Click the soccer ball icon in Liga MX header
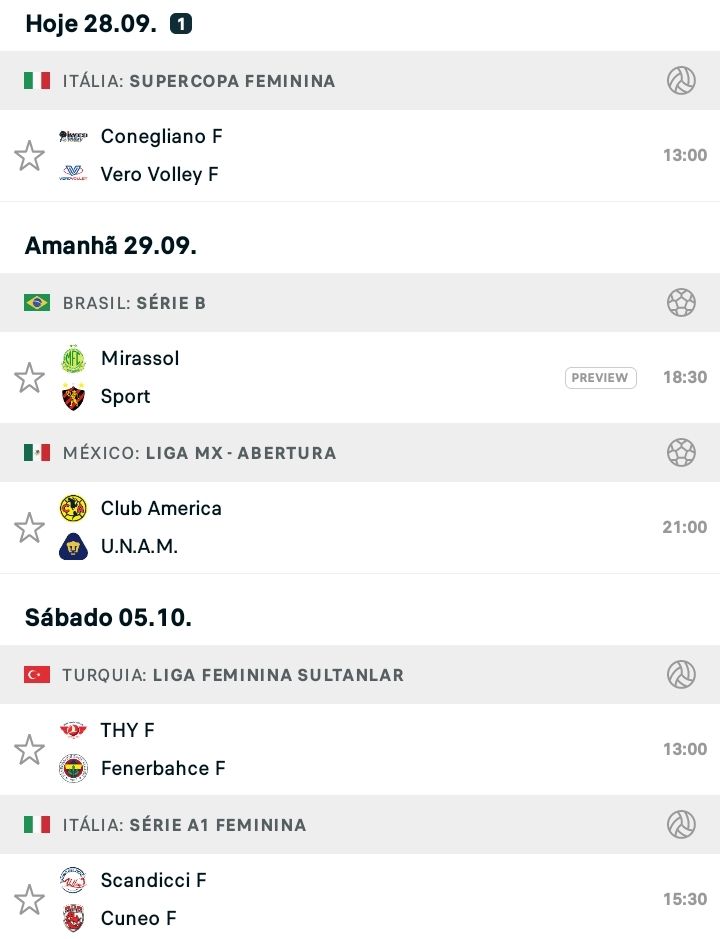The width and height of the screenshot is (720, 939). 681,453
